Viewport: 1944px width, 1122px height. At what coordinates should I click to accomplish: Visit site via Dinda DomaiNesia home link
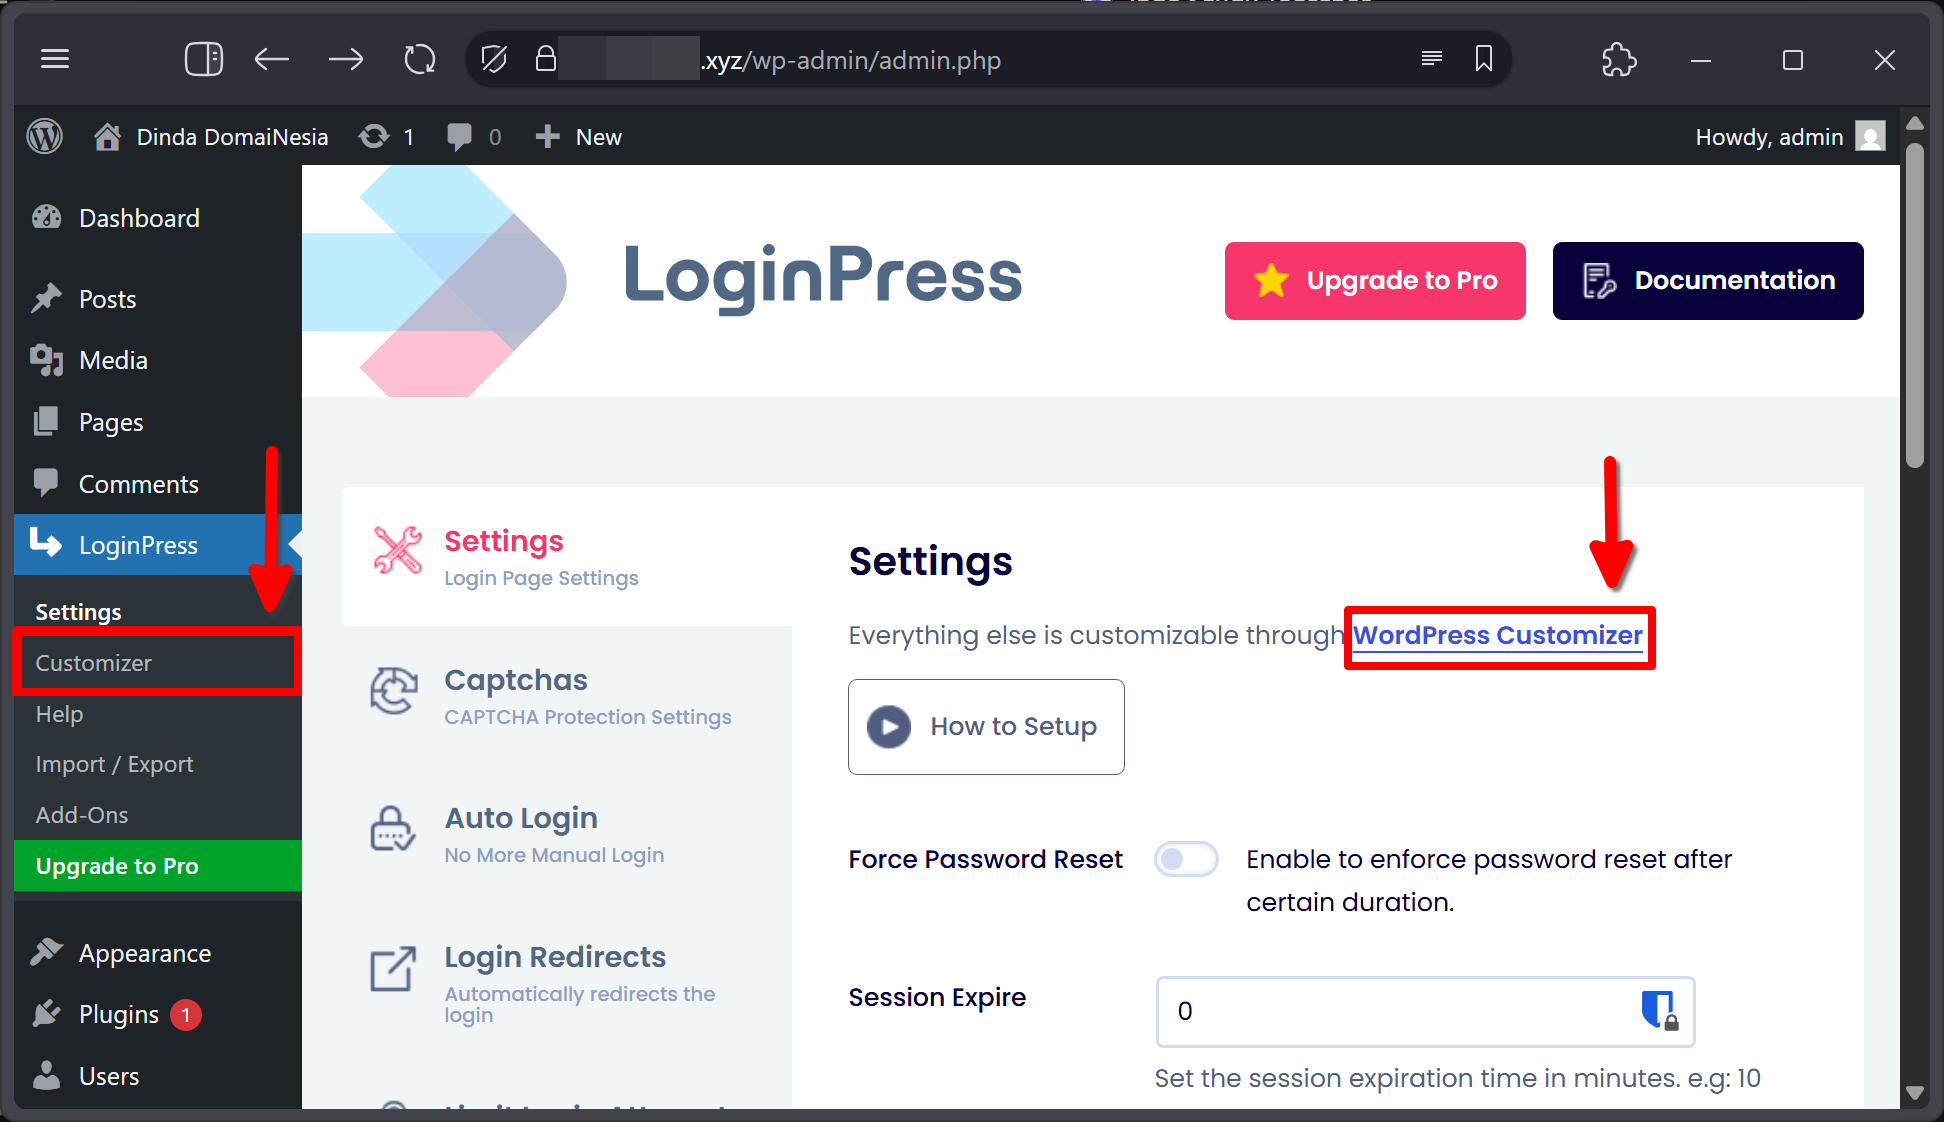click(x=211, y=136)
